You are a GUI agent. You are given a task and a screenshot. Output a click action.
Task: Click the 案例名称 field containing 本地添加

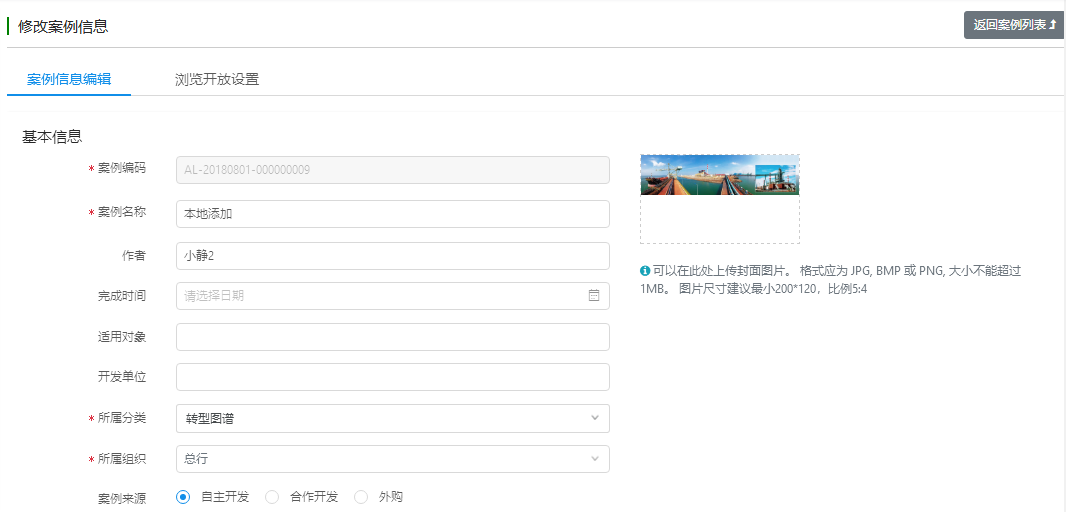click(392, 214)
